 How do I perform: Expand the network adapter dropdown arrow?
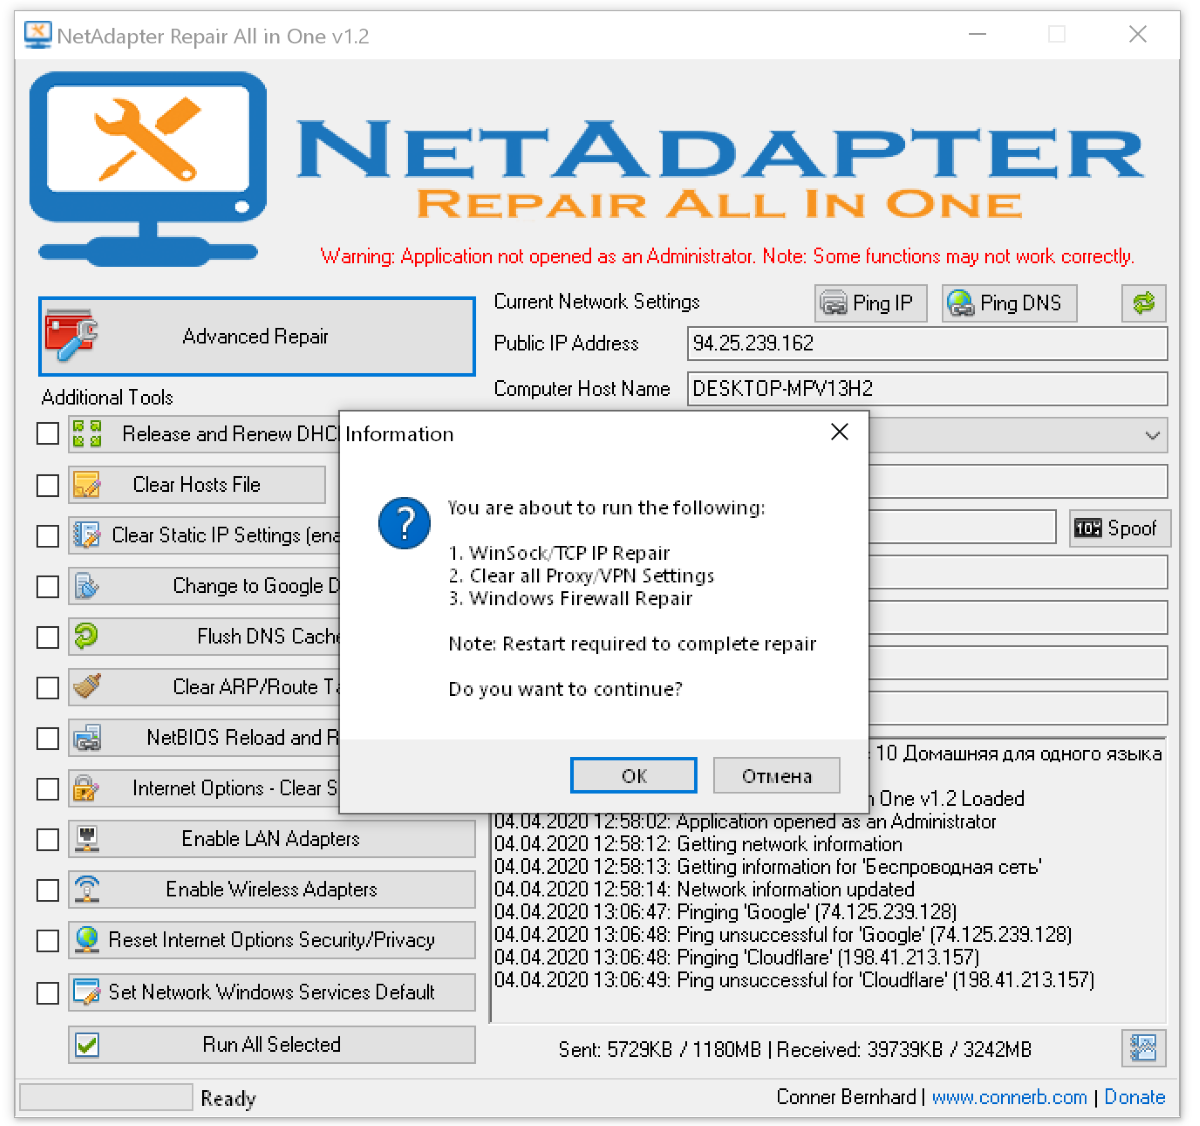[1152, 435]
